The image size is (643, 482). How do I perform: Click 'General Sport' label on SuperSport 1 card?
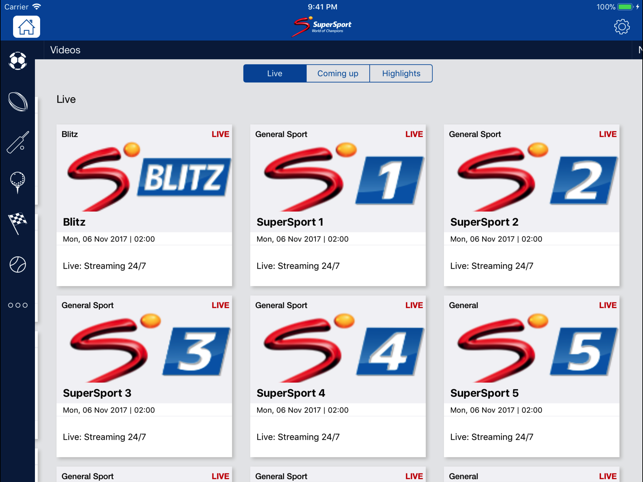click(x=281, y=134)
